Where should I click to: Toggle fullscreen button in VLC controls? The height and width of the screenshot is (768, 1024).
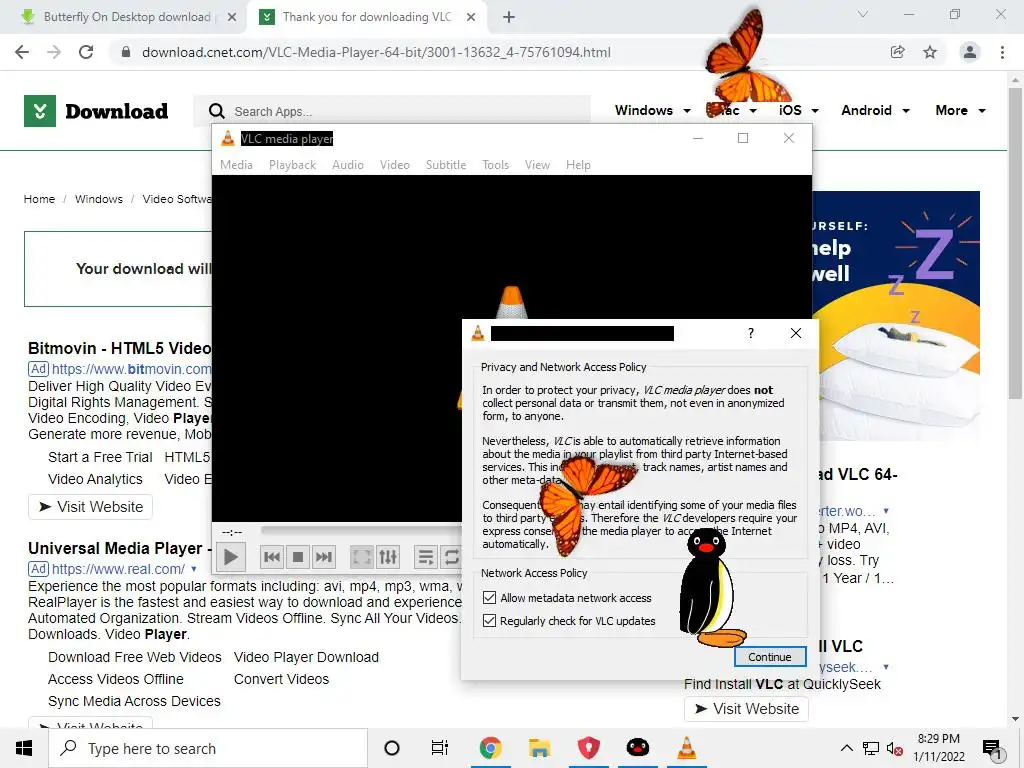362,557
